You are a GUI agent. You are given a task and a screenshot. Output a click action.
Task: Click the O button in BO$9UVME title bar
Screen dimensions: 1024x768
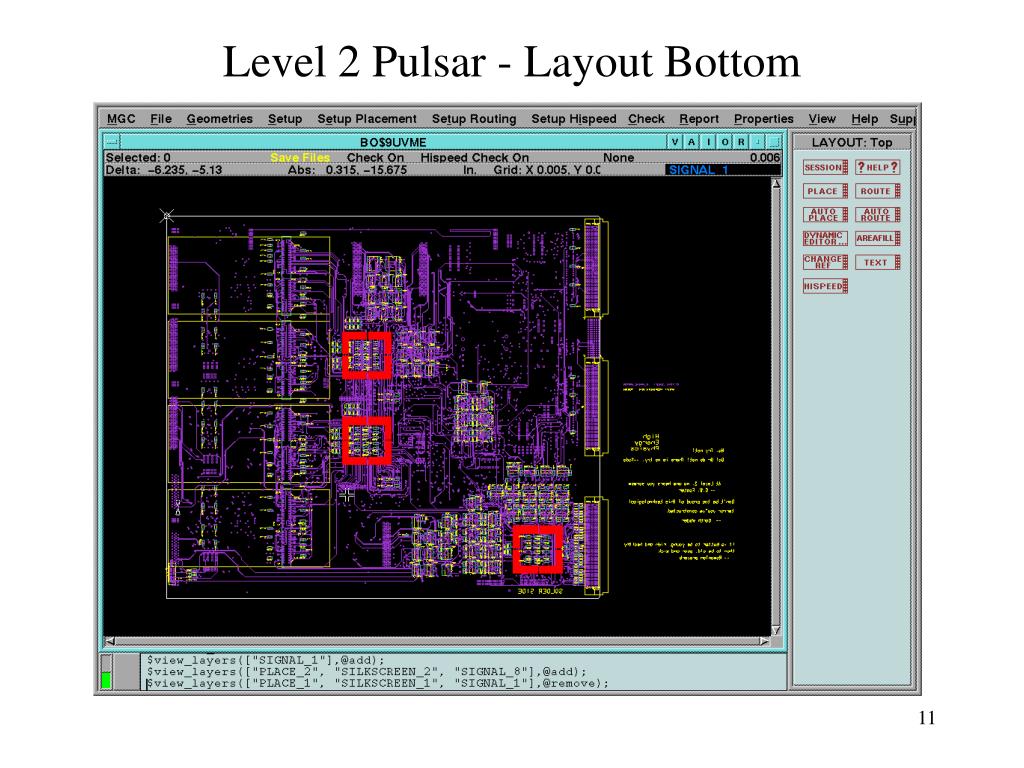tap(725, 142)
